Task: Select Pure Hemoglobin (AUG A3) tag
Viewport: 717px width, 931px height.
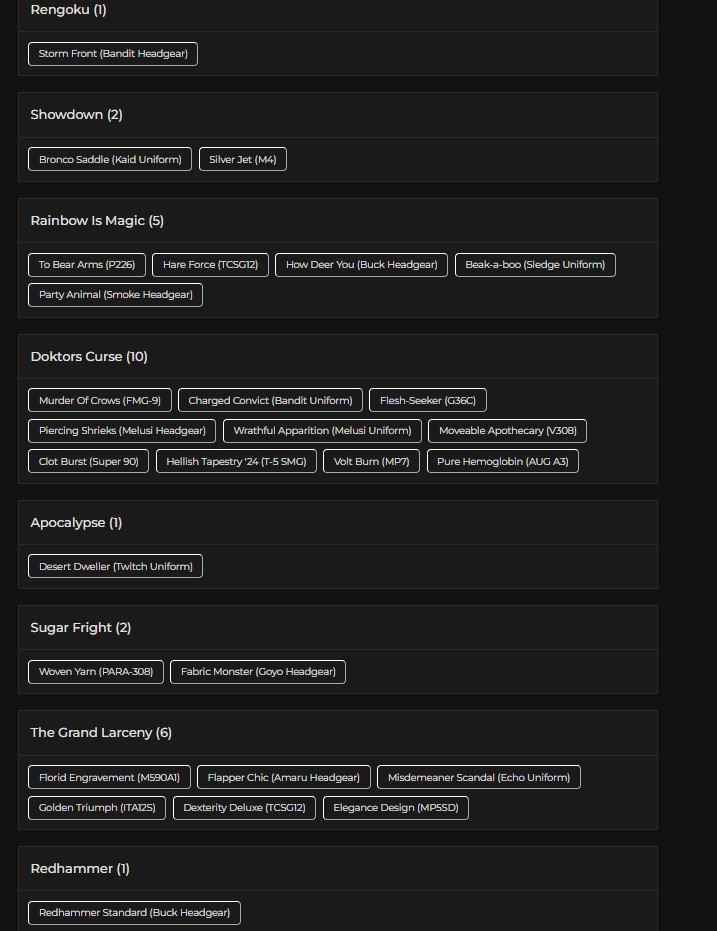Action: (x=502, y=461)
